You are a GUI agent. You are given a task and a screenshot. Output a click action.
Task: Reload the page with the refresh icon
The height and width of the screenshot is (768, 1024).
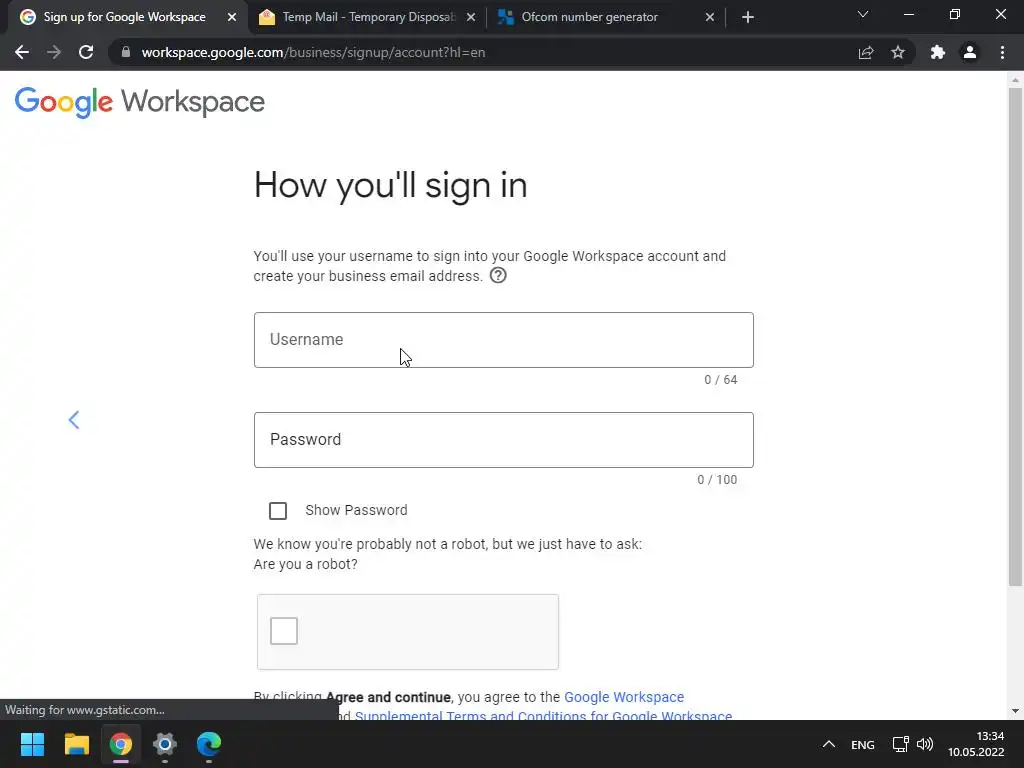pos(86,52)
